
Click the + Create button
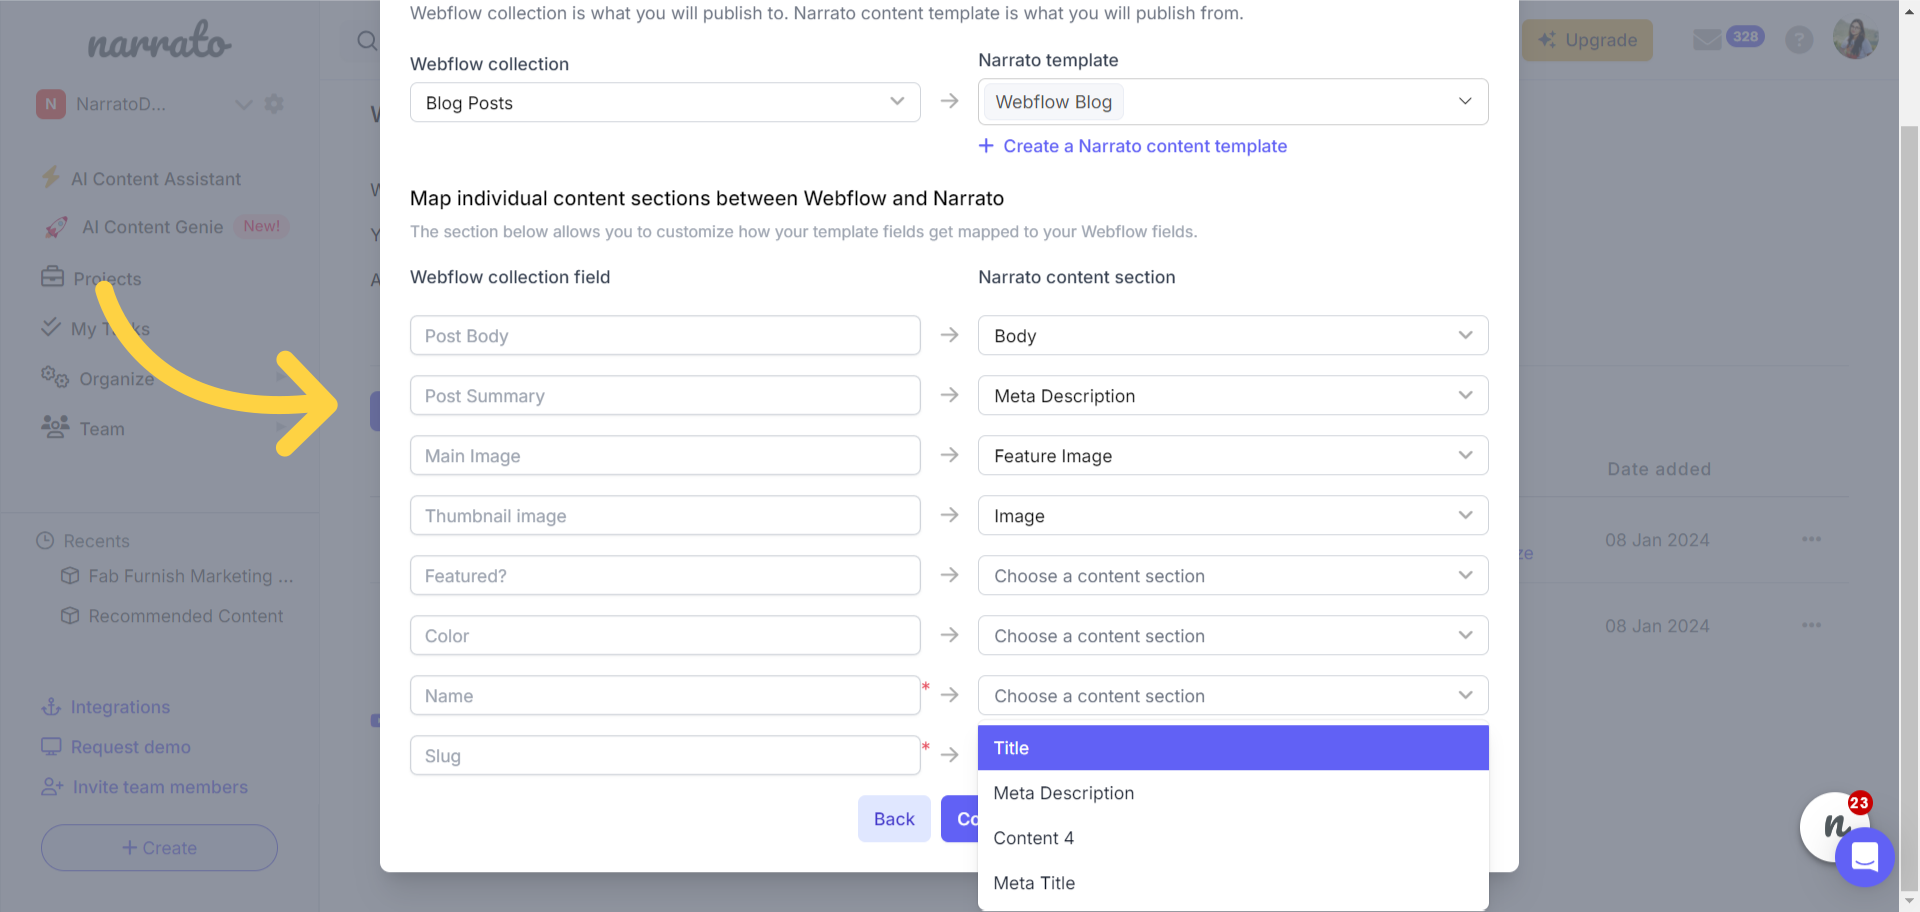(159, 848)
